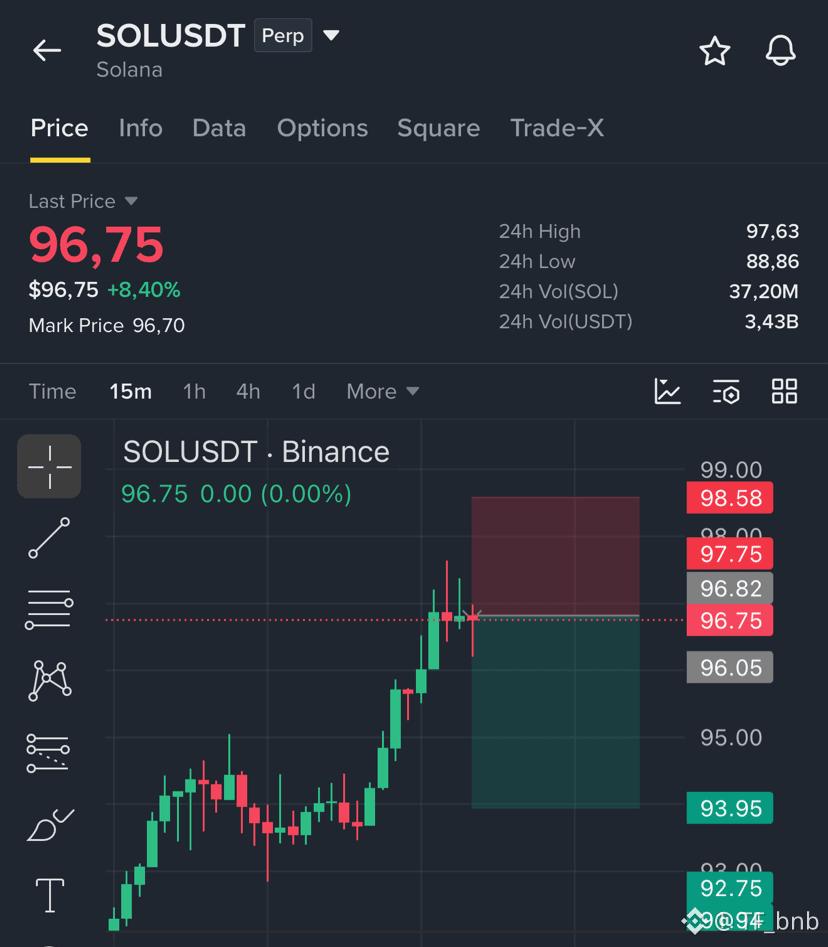The height and width of the screenshot is (947, 828).
Task: Select the 15m timeframe
Action: tap(130, 391)
